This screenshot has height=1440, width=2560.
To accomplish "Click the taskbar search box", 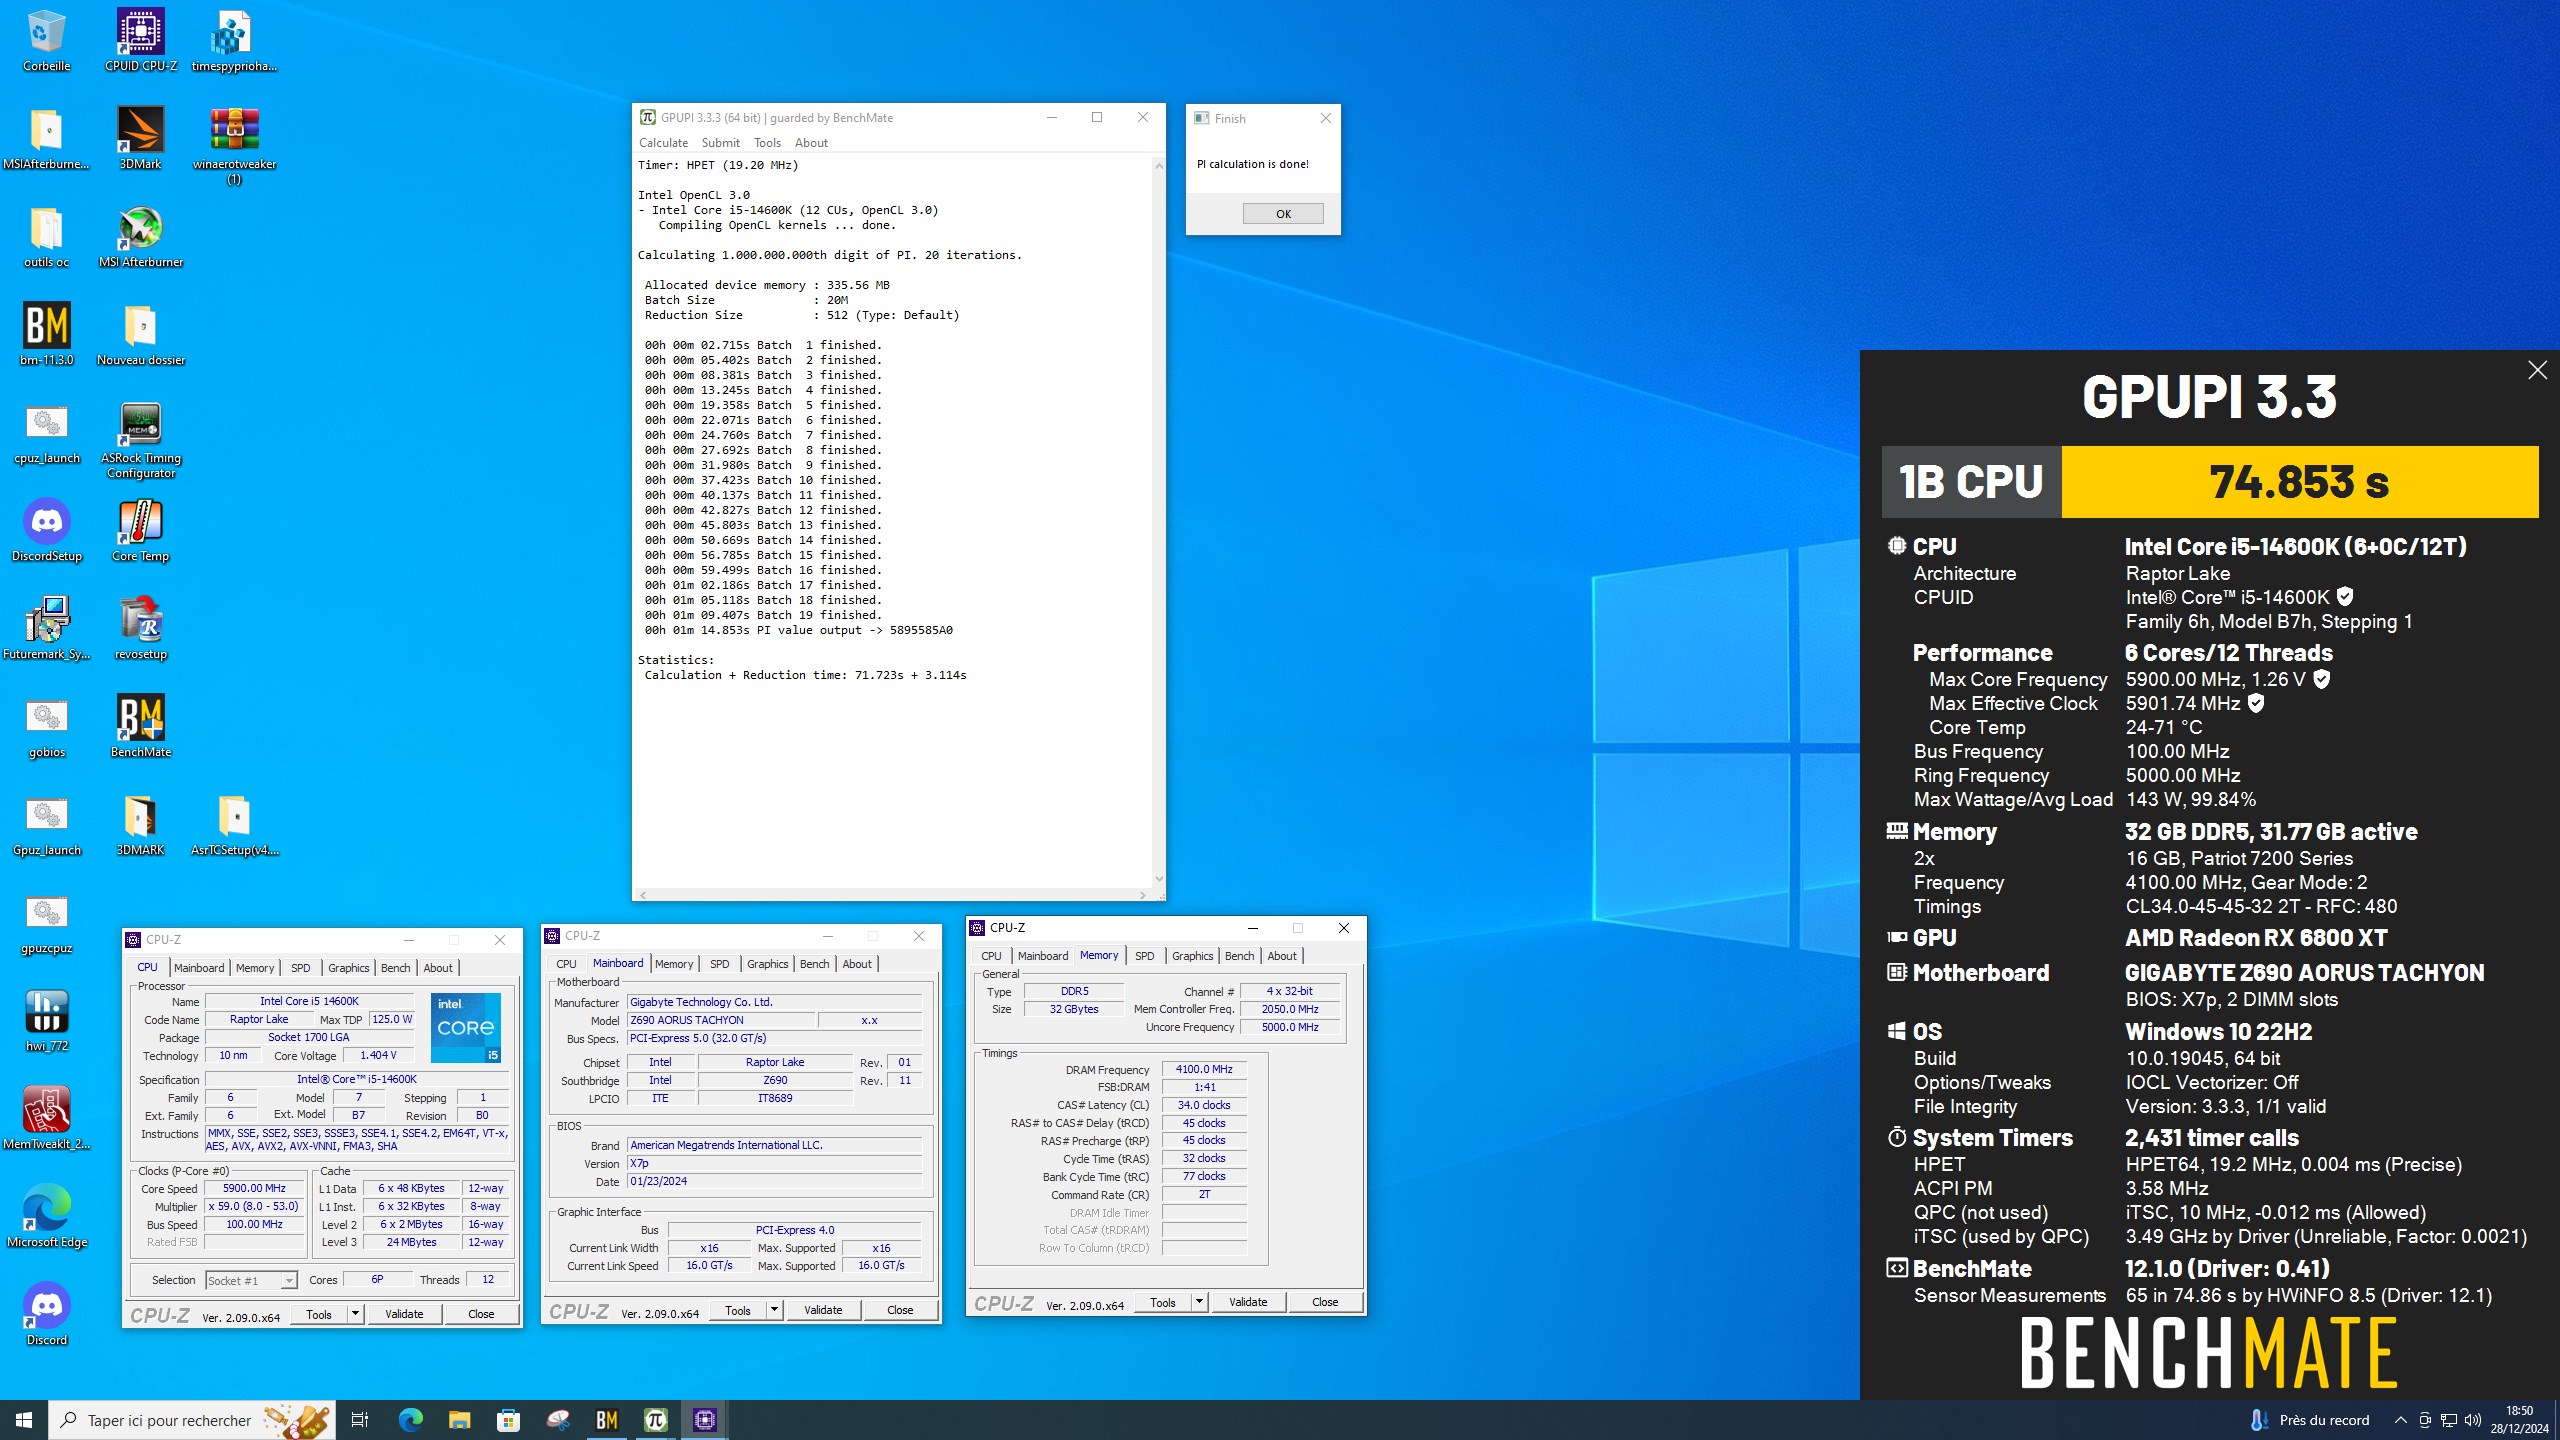I will [190, 1420].
